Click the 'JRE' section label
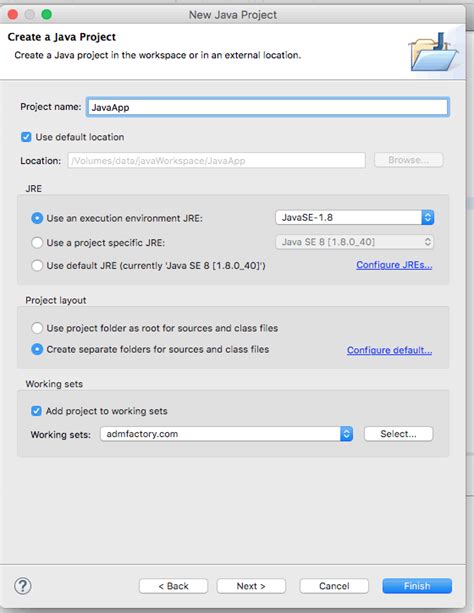474x613 pixels. tap(34, 189)
